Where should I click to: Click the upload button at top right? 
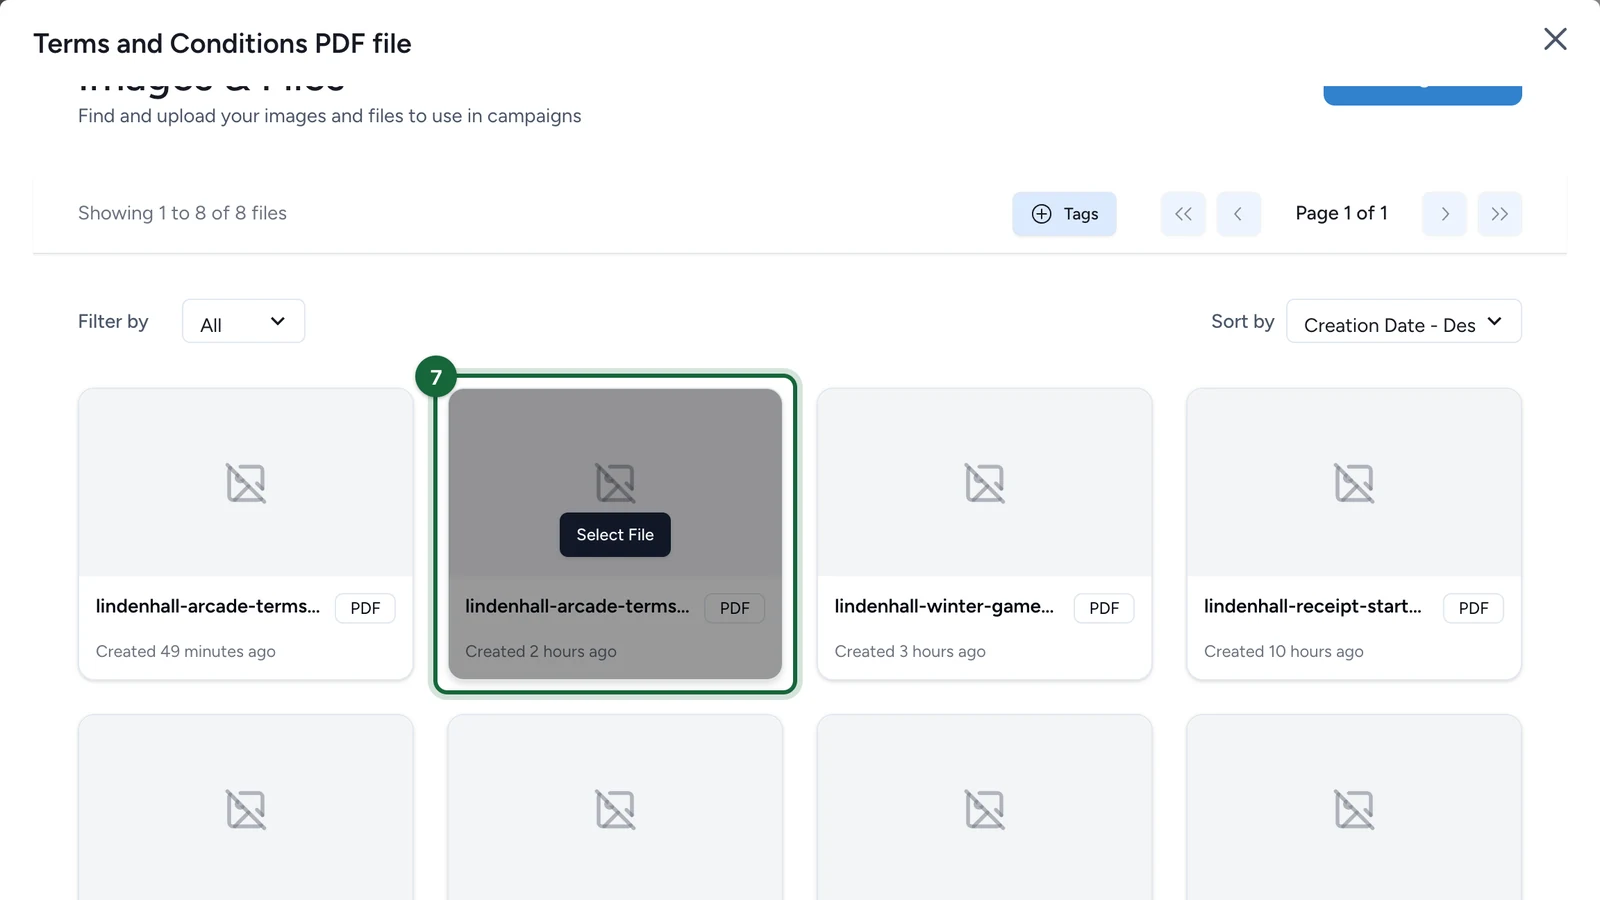pos(1422,95)
